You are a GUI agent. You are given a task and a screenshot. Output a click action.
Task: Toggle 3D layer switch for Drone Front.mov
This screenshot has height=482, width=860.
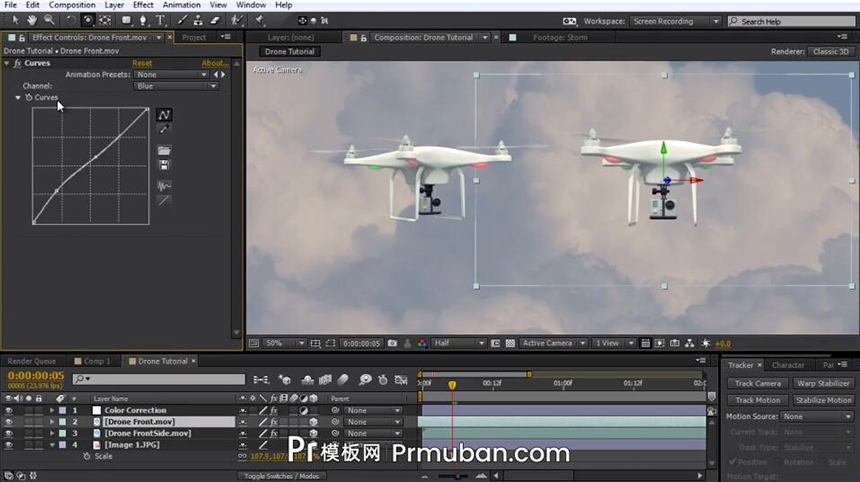(313, 422)
